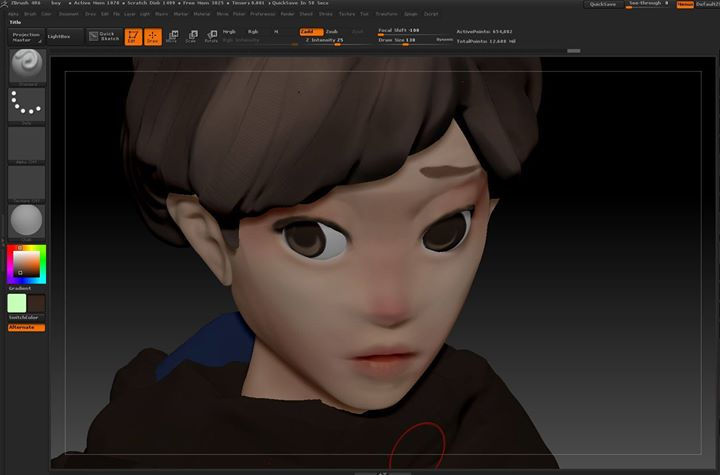Click the QuickSave button
Viewport: 720px width, 475px height.
[x=603, y=4]
